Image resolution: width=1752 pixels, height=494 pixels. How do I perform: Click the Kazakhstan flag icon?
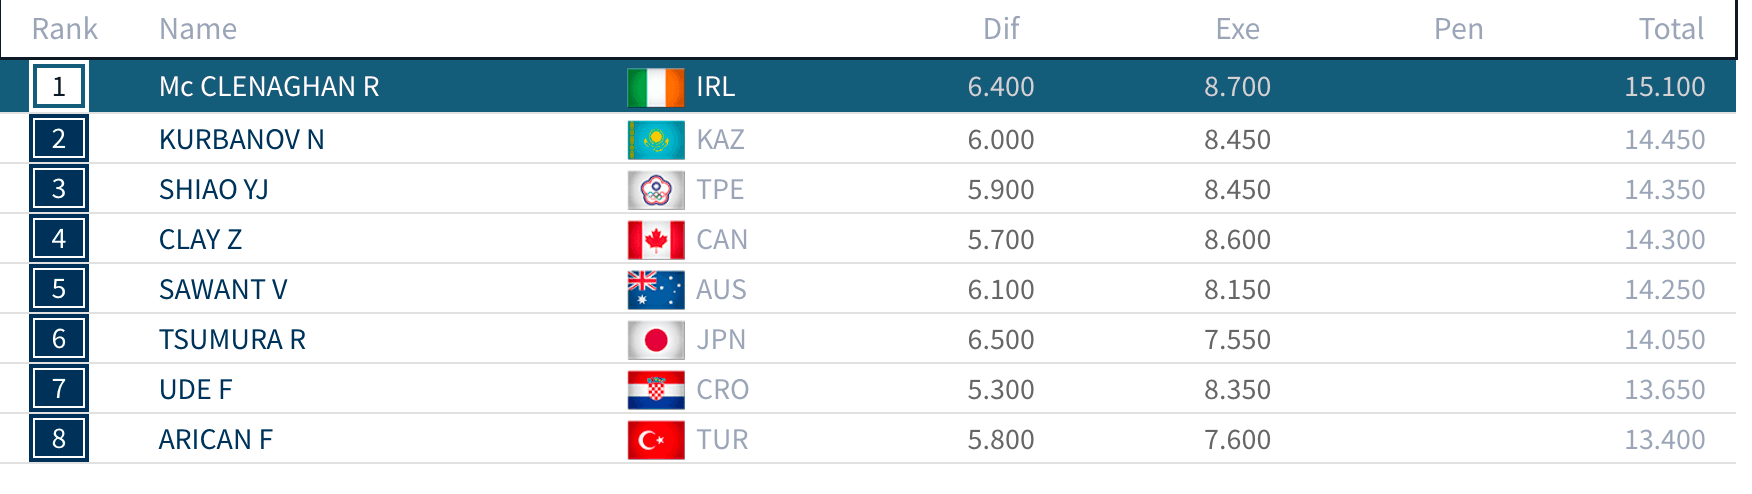tap(656, 140)
